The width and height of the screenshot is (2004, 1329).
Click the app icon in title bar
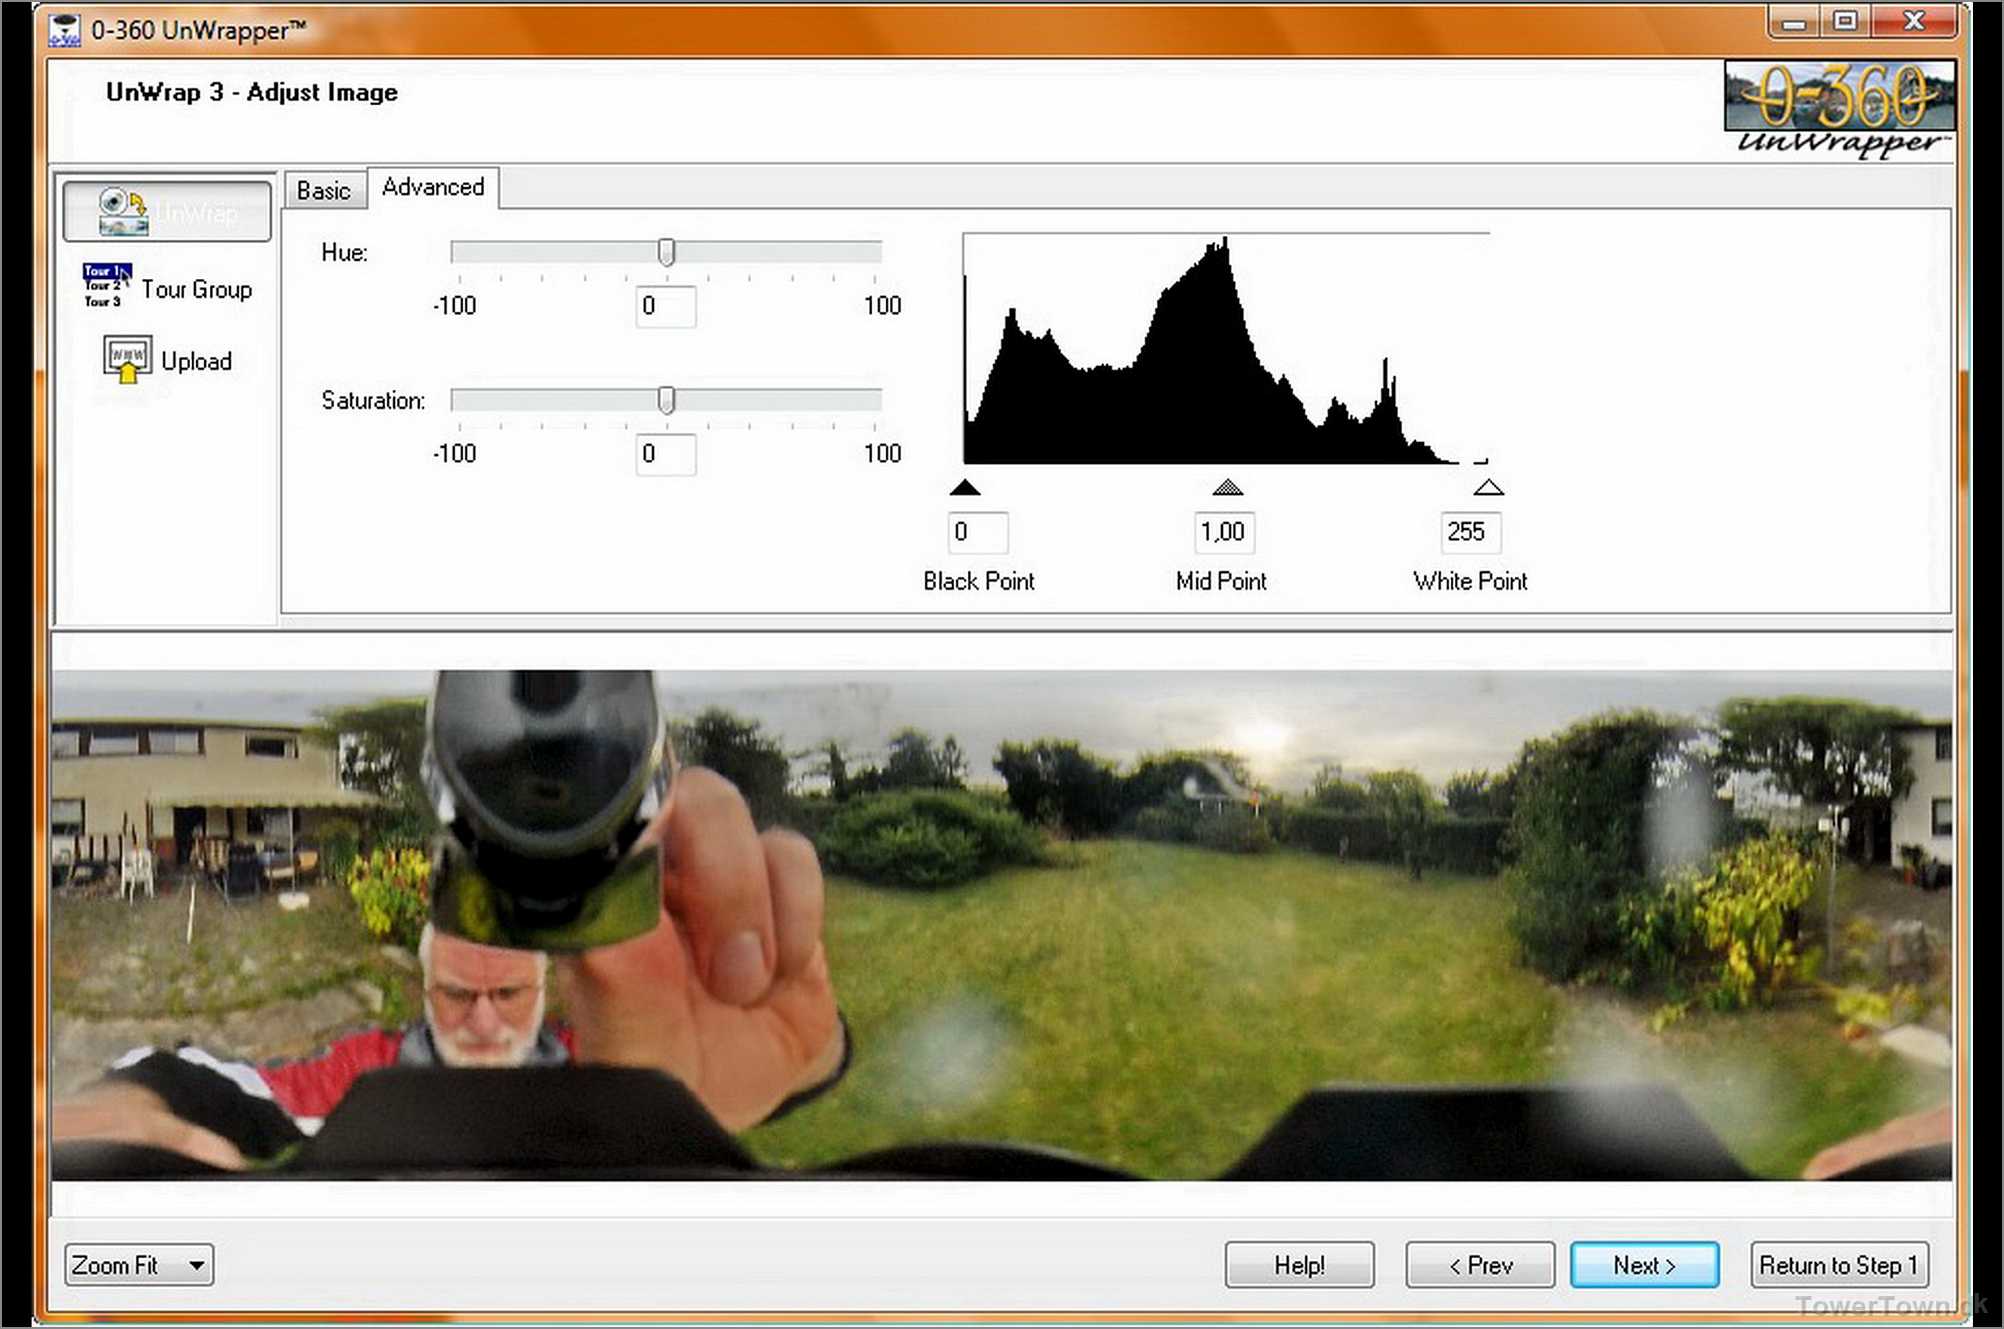(64, 29)
